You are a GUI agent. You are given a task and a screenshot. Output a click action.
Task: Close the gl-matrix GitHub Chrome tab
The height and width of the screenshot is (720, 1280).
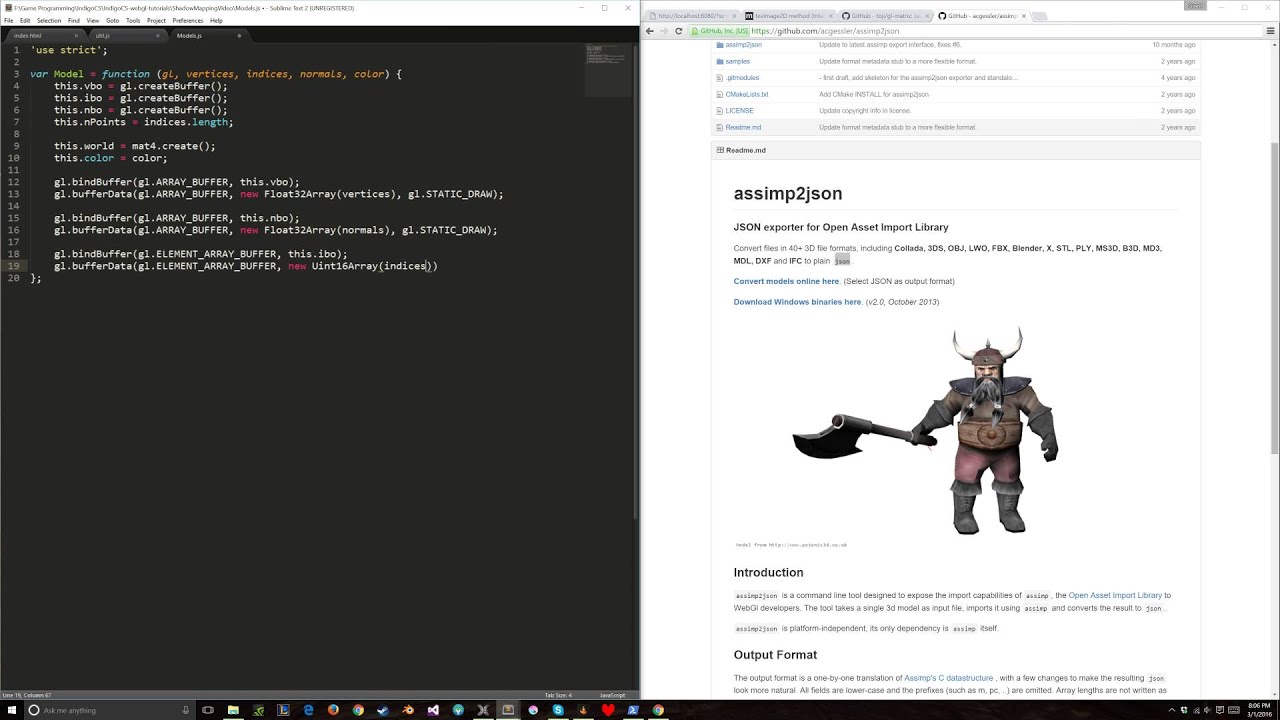pos(928,16)
